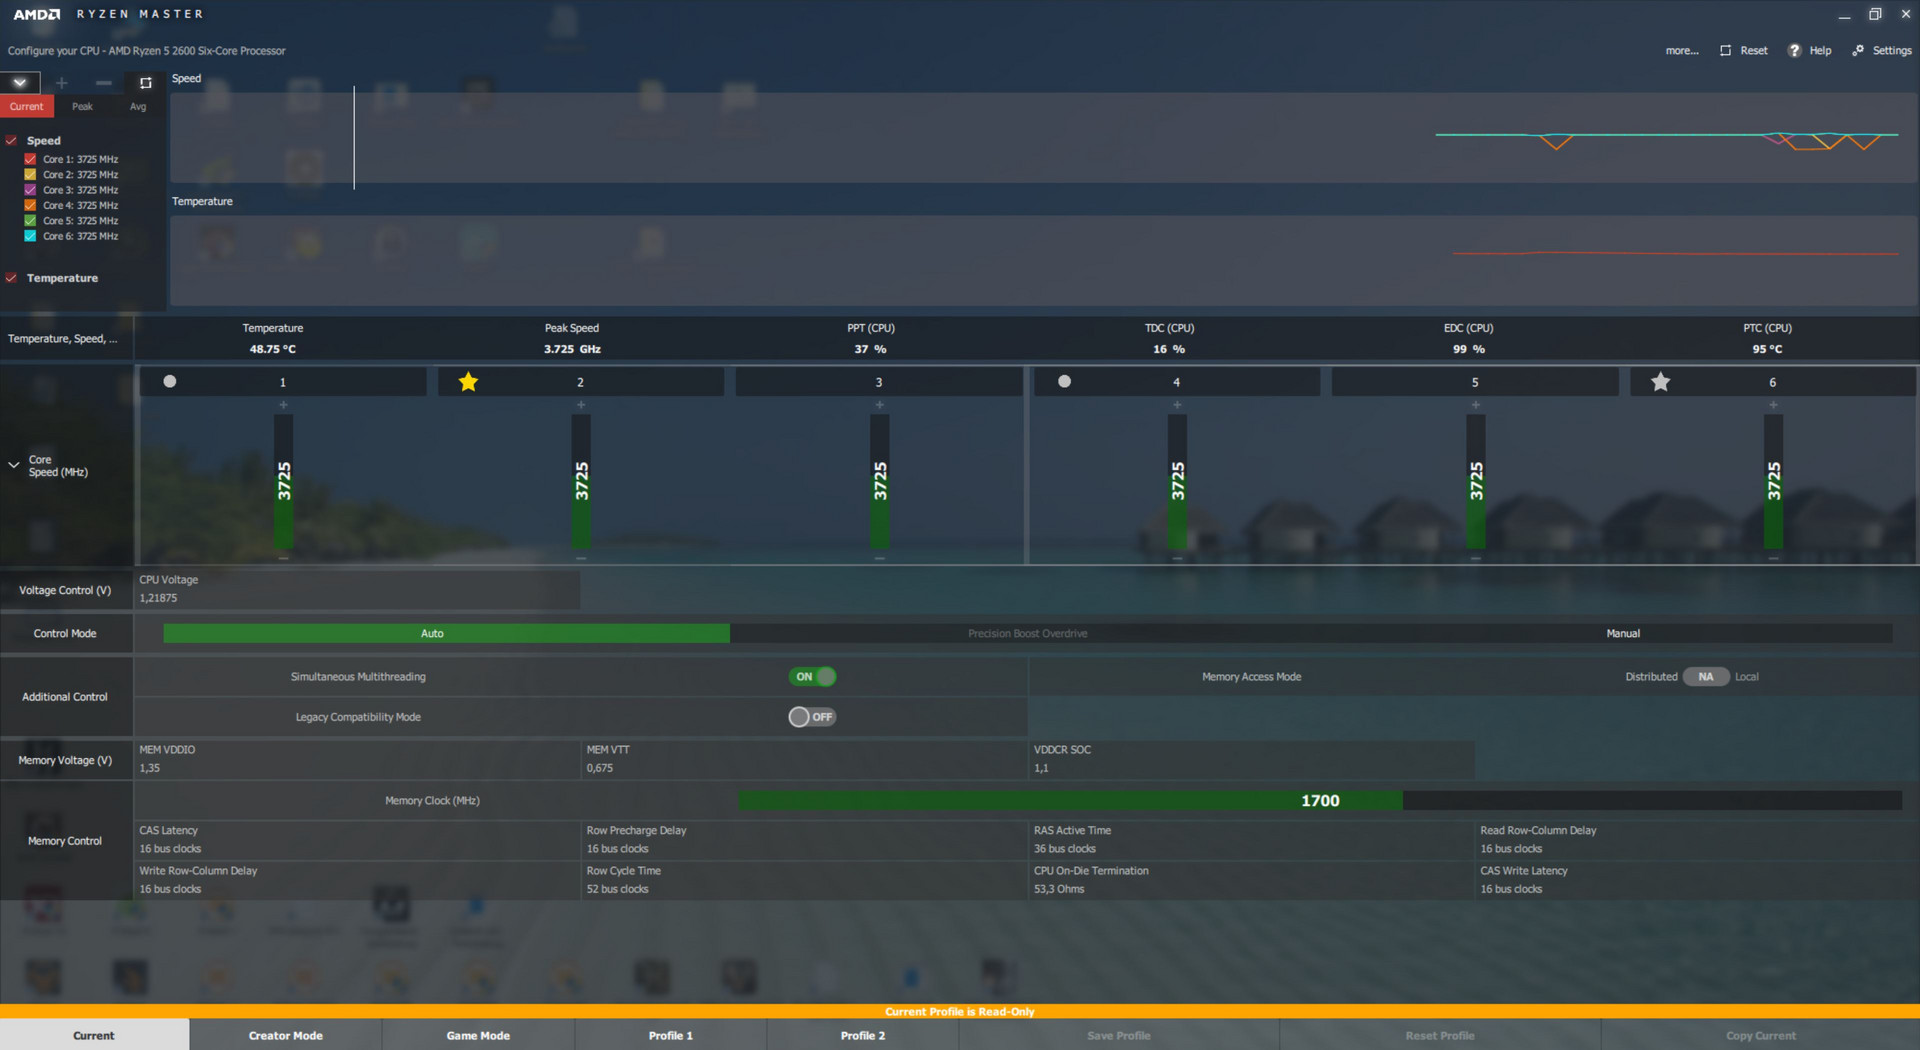Click the circle marker on core 1
This screenshot has width=1920, height=1050.
(170, 381)
